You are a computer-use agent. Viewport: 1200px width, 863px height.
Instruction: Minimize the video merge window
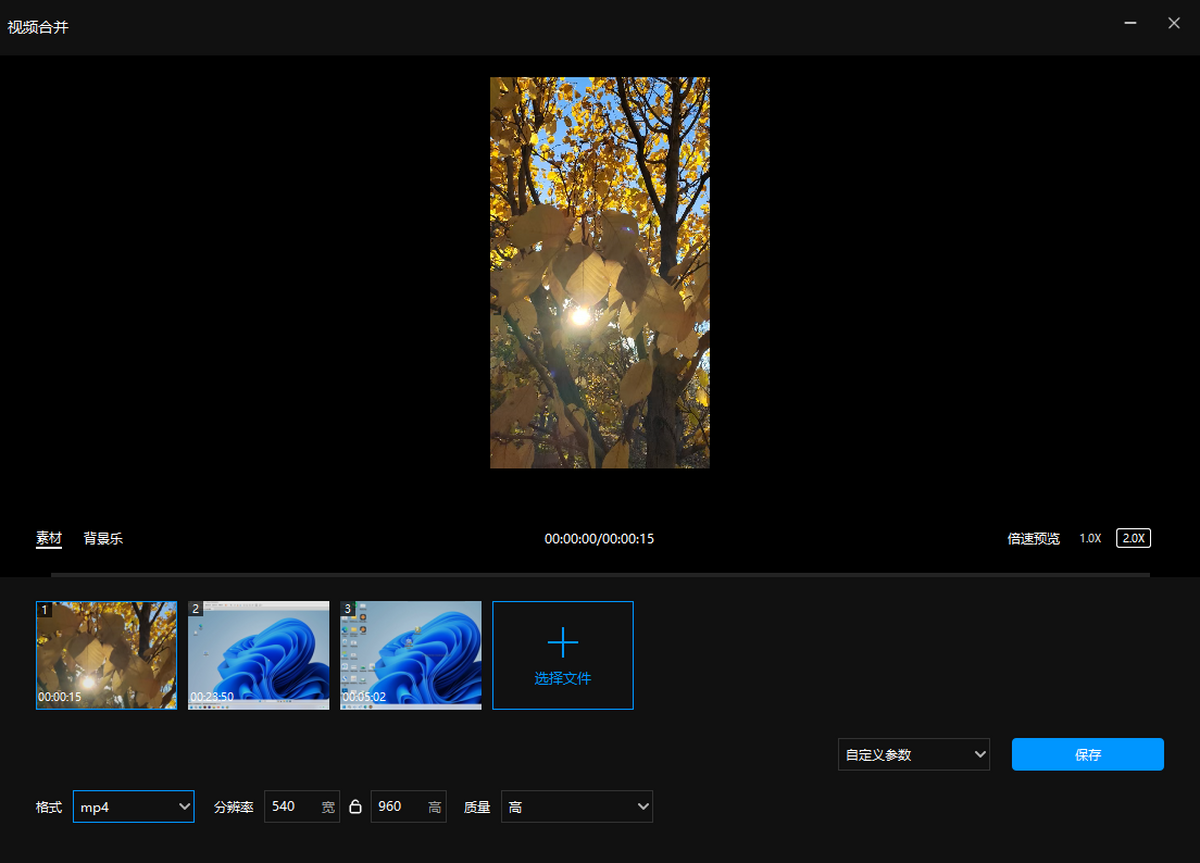pyautogui.click(x=1131, y=23)
